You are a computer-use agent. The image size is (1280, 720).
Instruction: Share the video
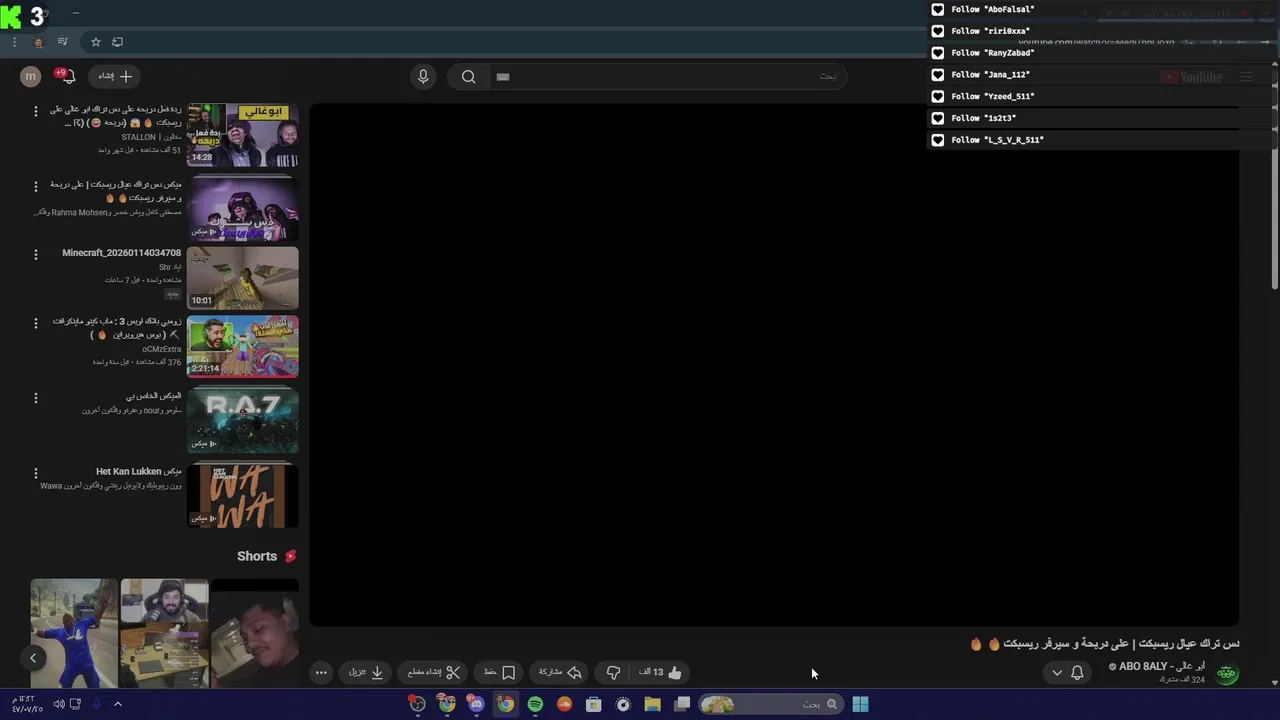tap(560, 673)
